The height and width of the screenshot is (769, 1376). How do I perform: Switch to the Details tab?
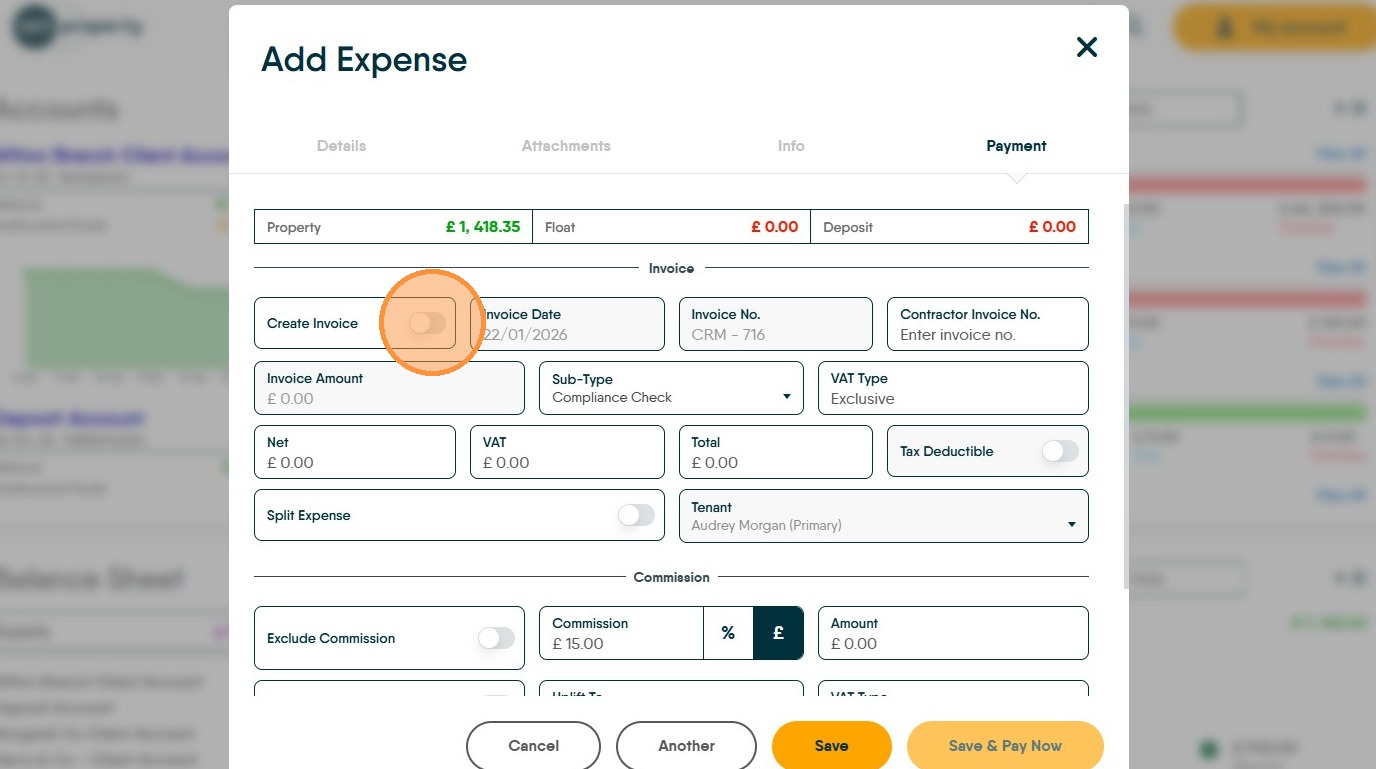click(341, 146)
